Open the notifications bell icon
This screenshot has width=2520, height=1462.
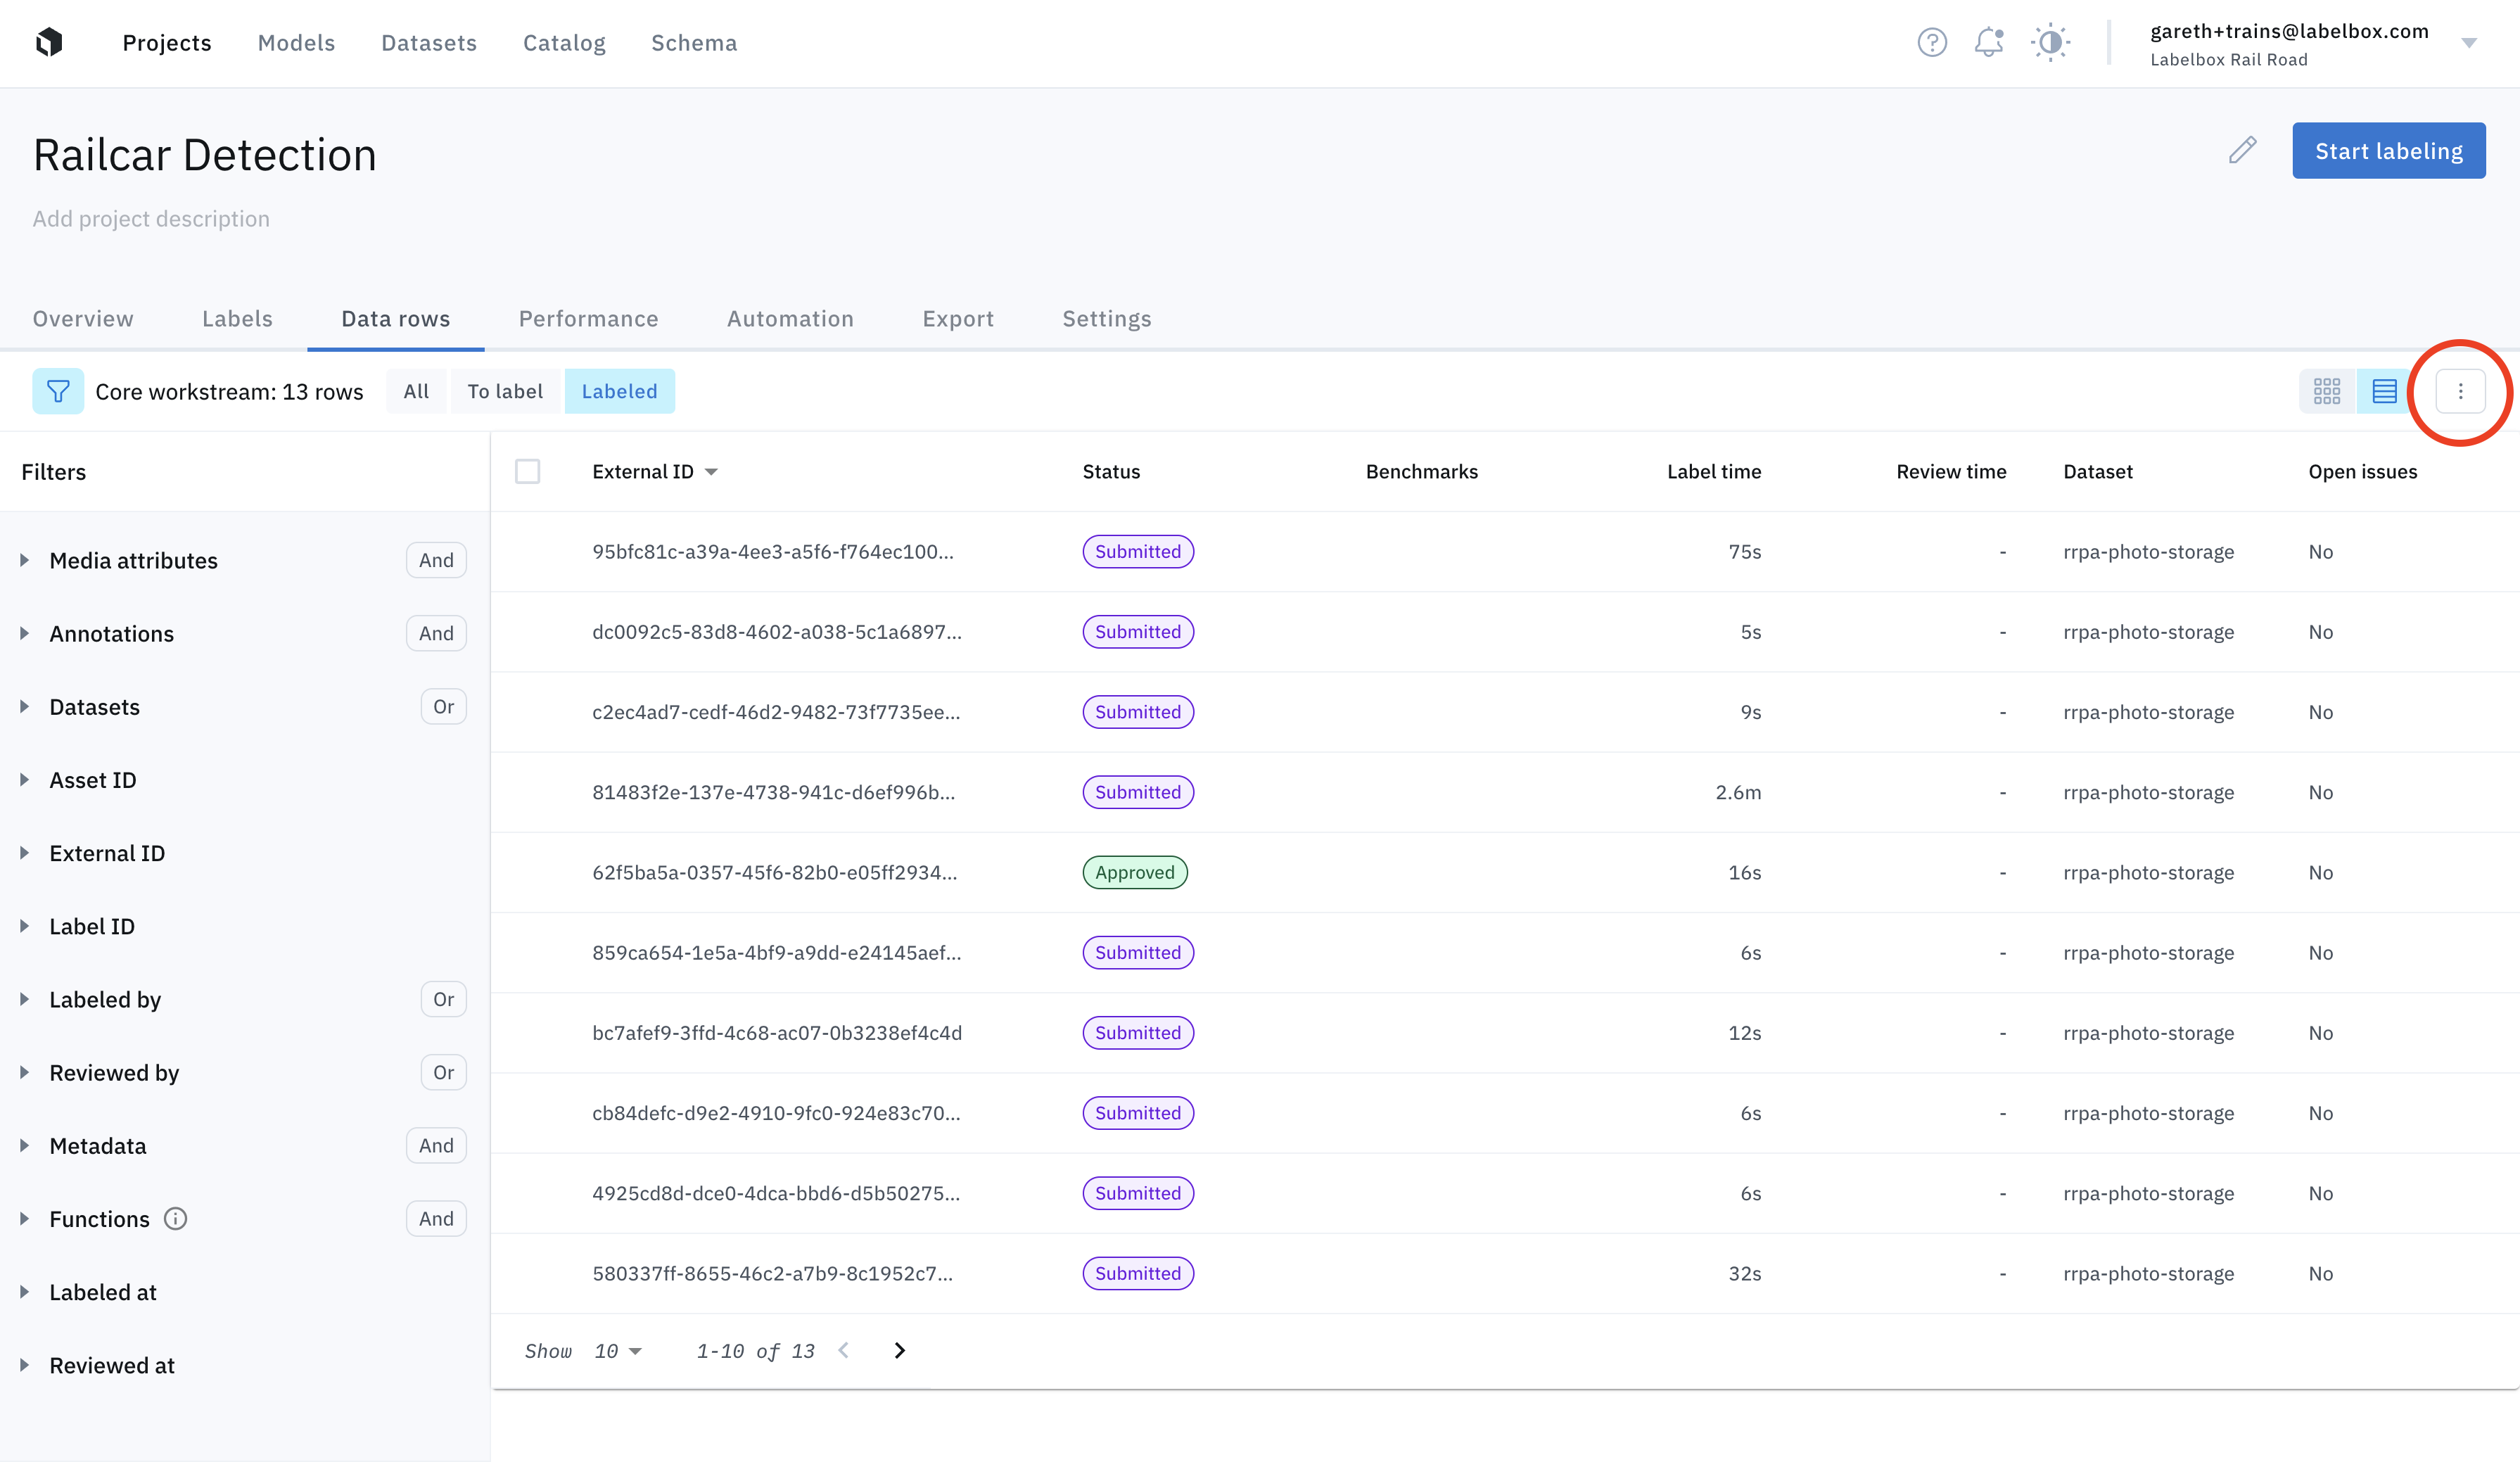click(x=1989, y=42)
